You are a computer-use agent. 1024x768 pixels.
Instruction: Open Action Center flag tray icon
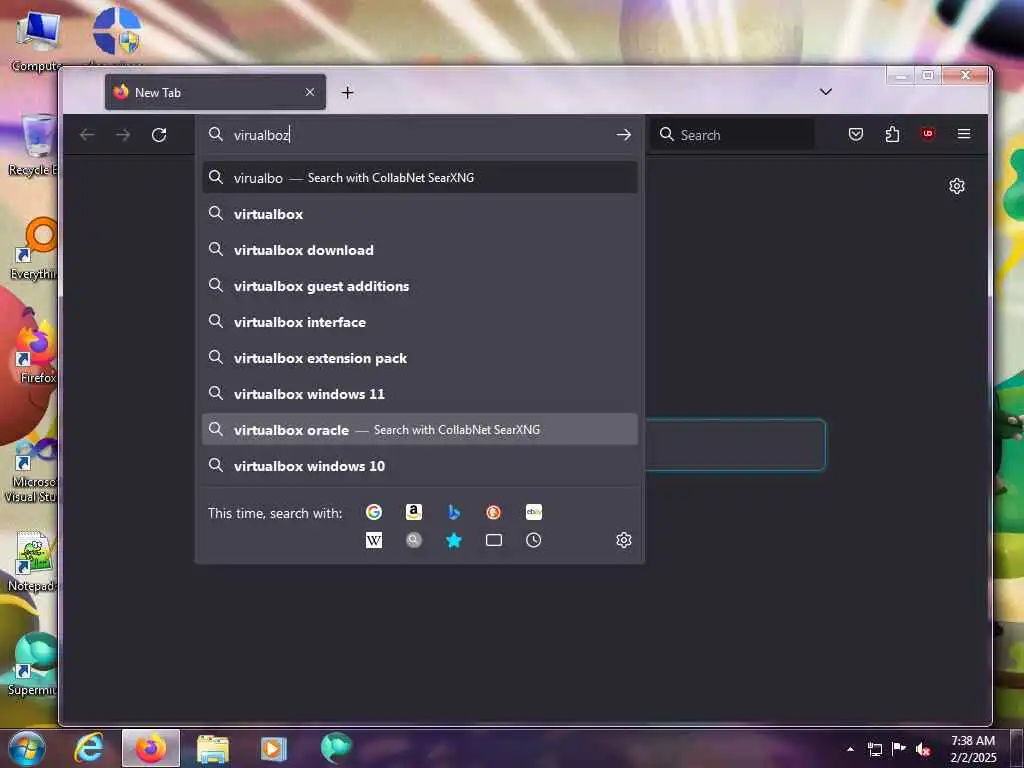(x=899, y=748)
